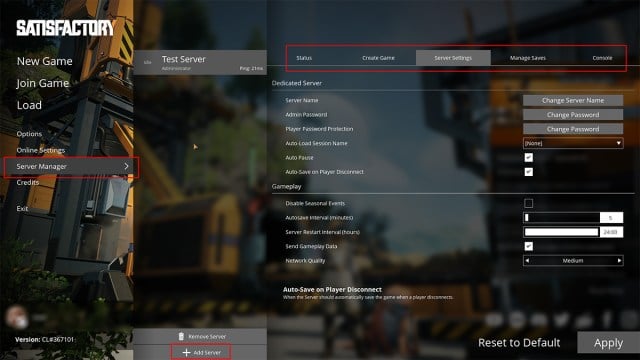View the Credits menu entry
This screenshot has height=360, width=640.
point(28,182)
